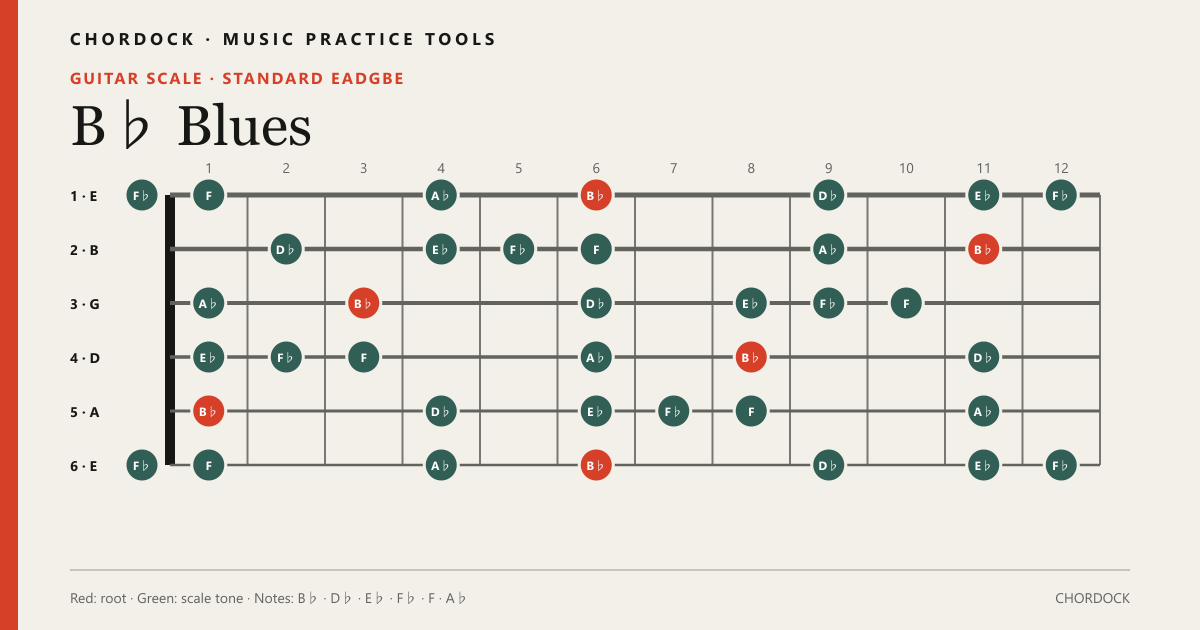The width and height of the screenshot is (1200, 630).
Task: Click the D♭ marker on the B string, fret 2
Action: click(286, 249)
